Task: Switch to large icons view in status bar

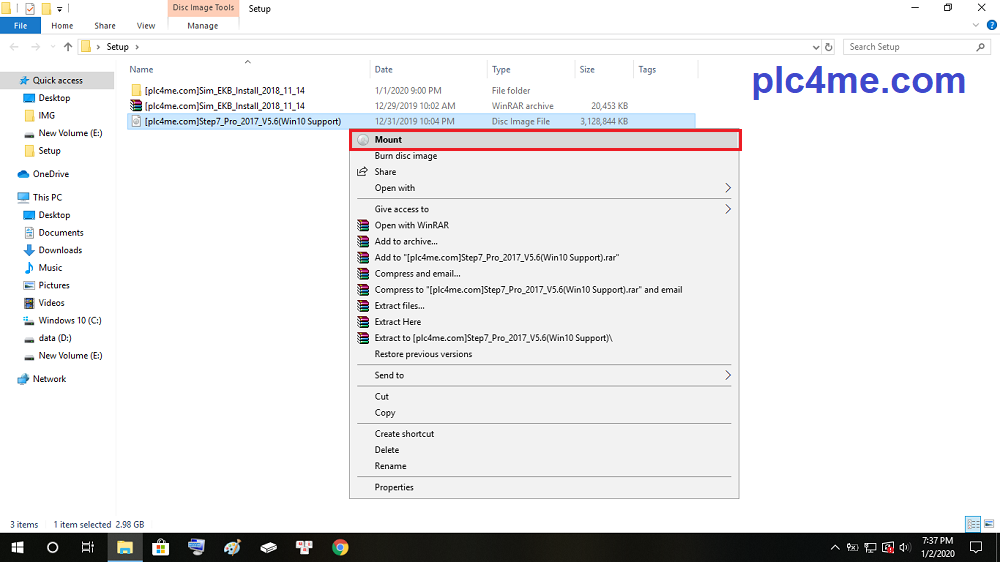Action: coord(989,524)
